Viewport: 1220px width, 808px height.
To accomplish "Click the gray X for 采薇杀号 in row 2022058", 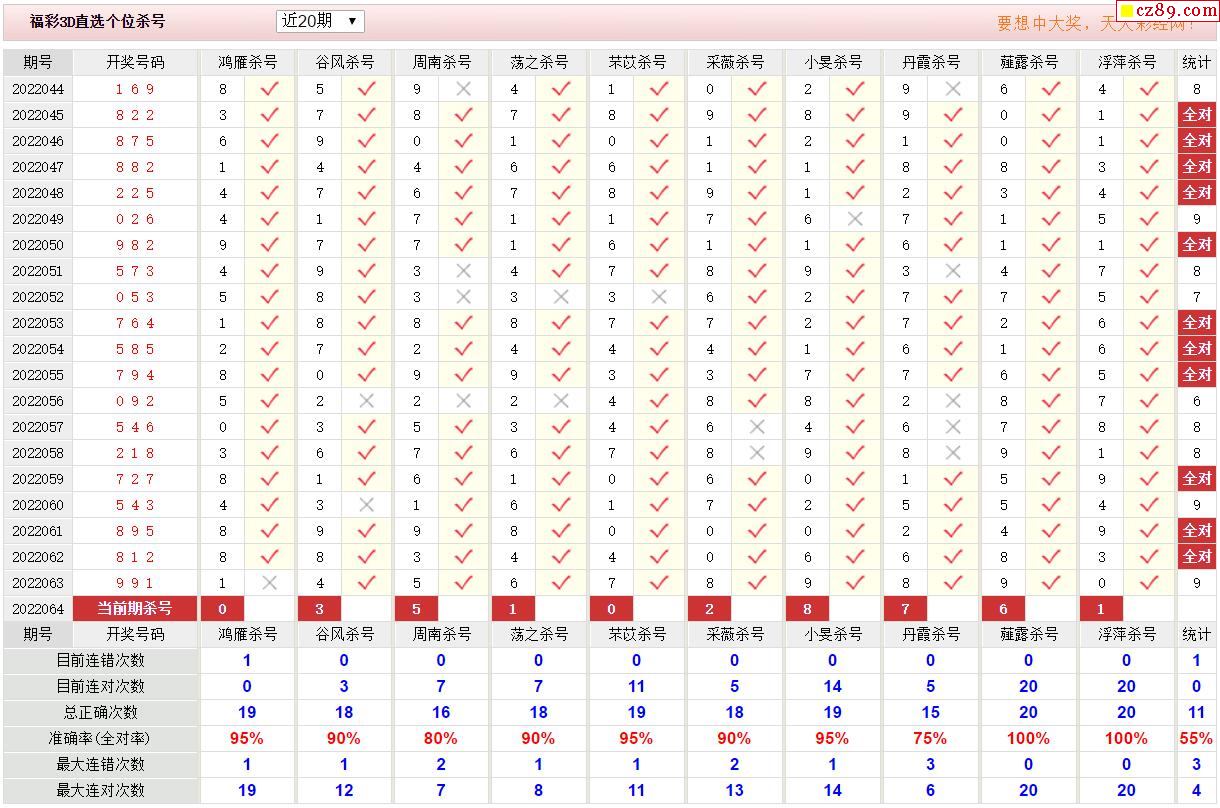I will (x=757, y=453).
